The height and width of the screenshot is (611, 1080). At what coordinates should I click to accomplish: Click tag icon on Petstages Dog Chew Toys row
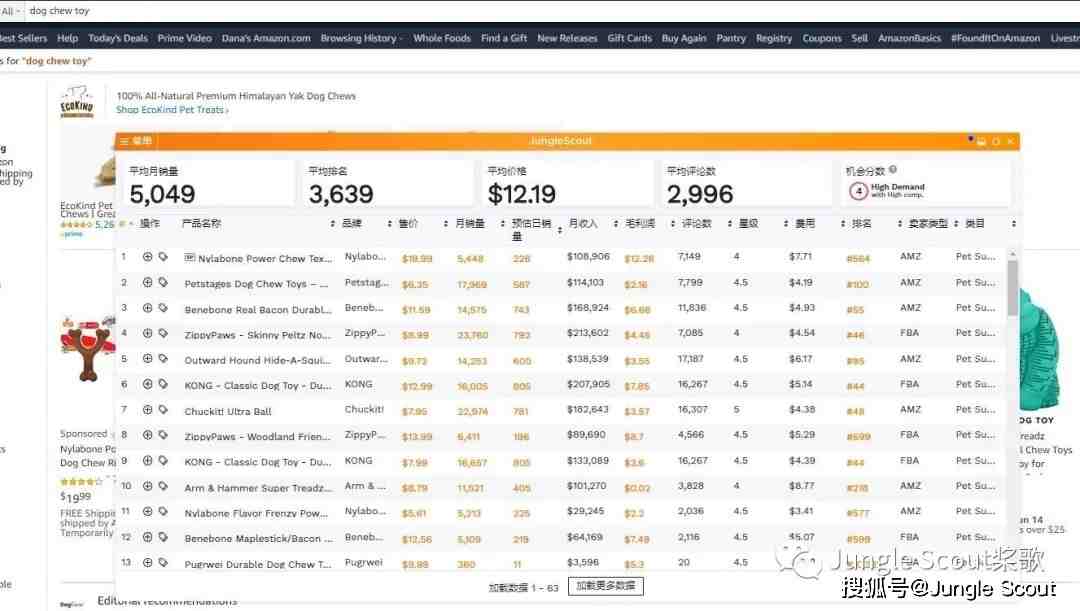click(x=163, y=282)
